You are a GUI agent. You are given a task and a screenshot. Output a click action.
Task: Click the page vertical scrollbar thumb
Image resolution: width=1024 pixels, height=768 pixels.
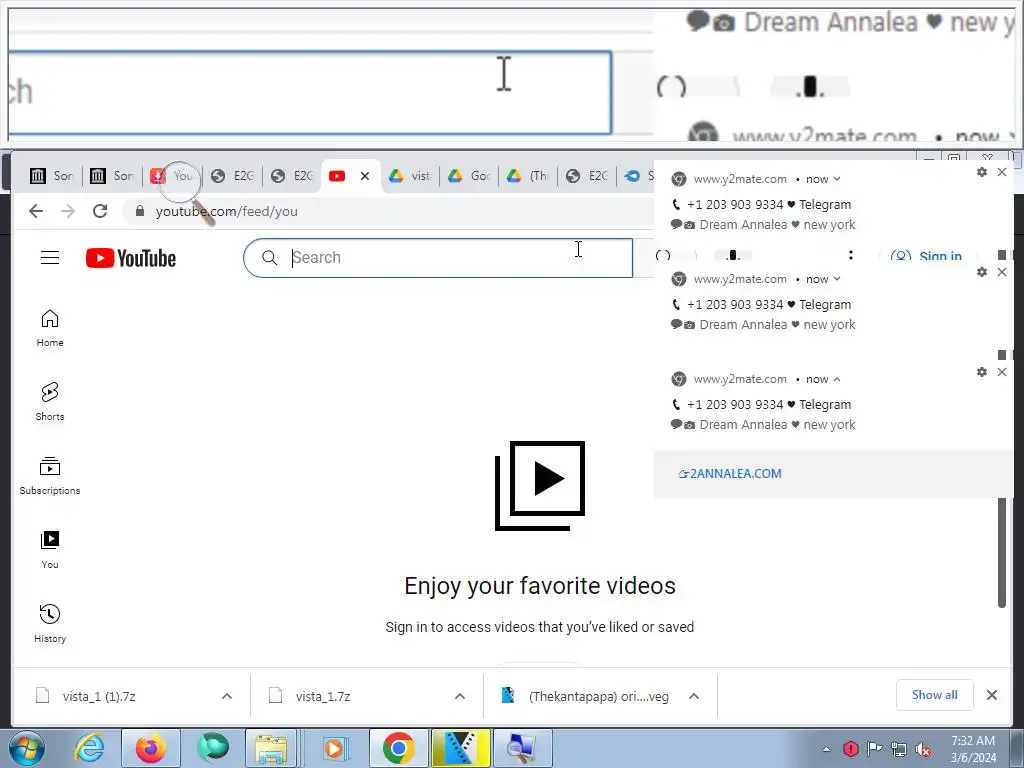(x=1002, y=552)
